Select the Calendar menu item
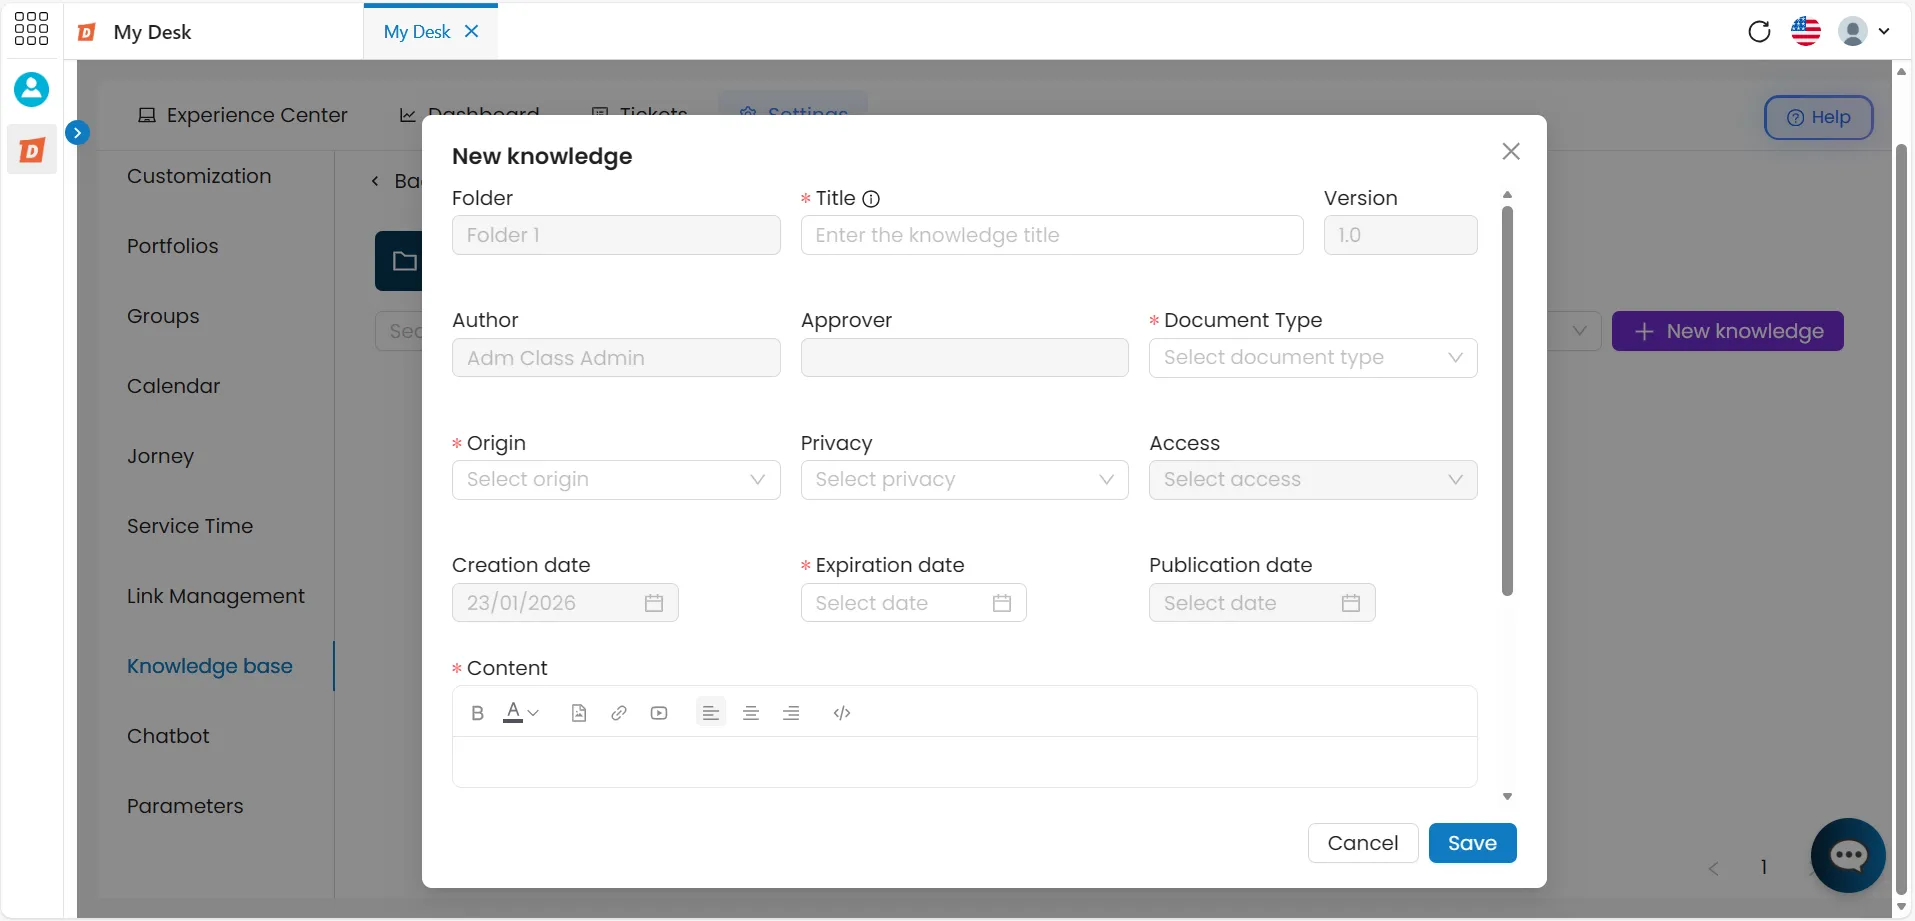Viewport: 1915px width, 921px height. pyautogui.click(x=173, y=386)
